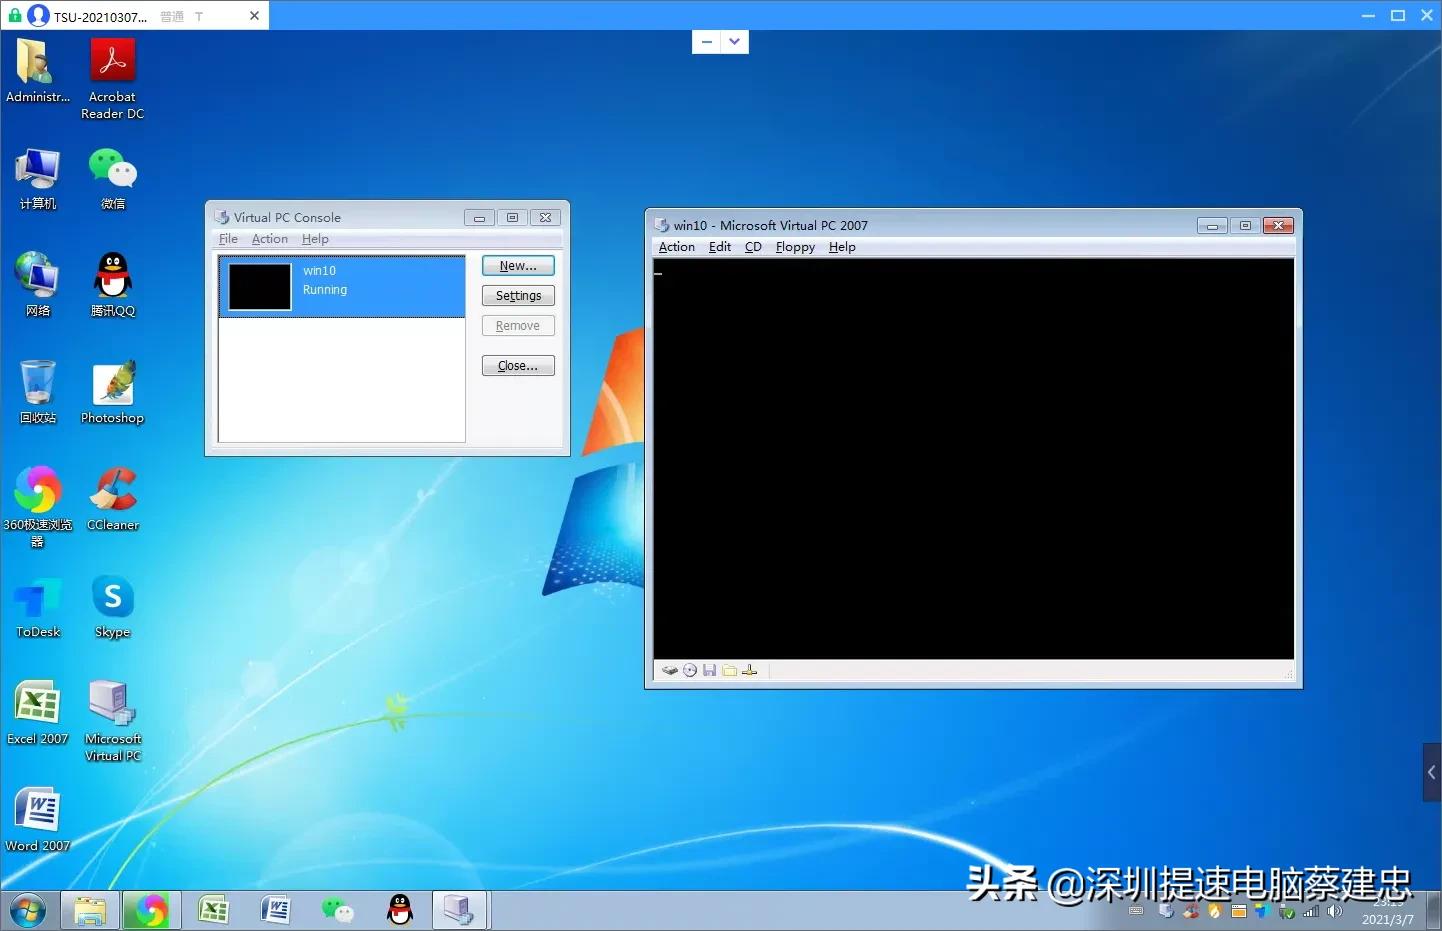This screenshot has height=931, width=1442.
Task: Open the CD menu in win10 VM window
Action: pyautogui.click(x=753, y=247)
